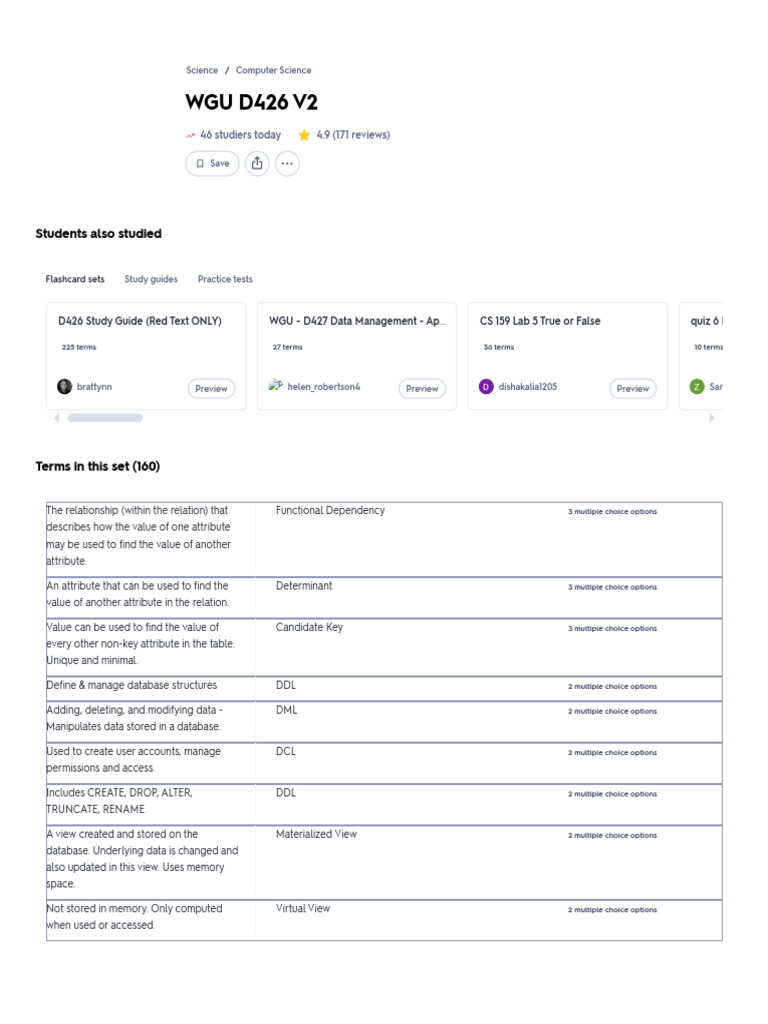The height and width of the screenshot is (1024, 768).
Task: Click the share icon button
Action: (x=257, y=163)
